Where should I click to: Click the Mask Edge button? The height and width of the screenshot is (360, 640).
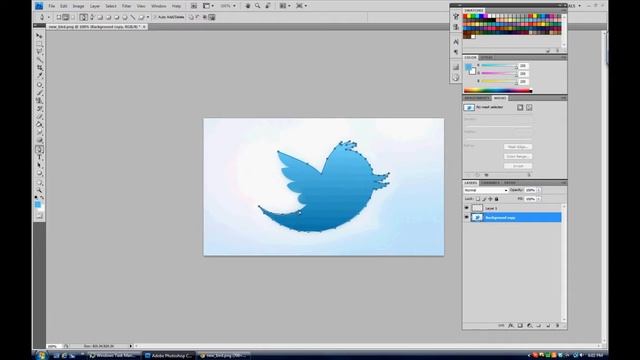(x=518, y=147)
